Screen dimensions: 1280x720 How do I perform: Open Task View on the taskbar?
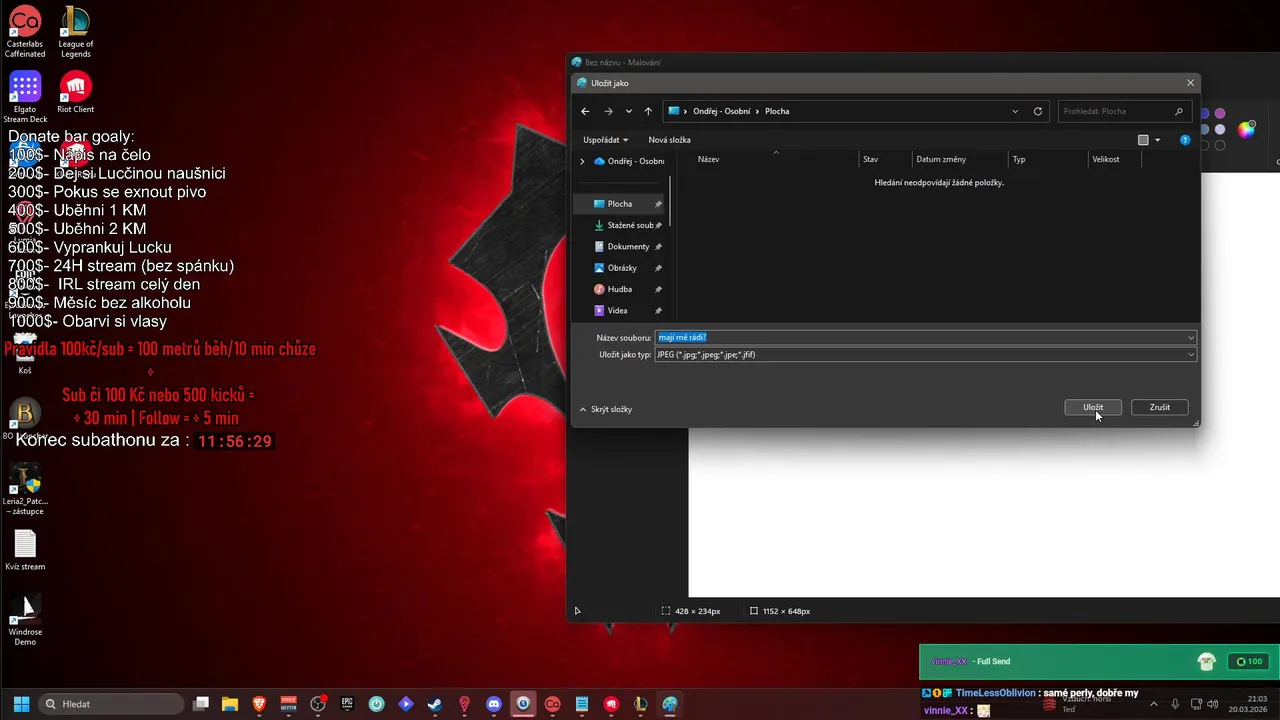point(201,704)
